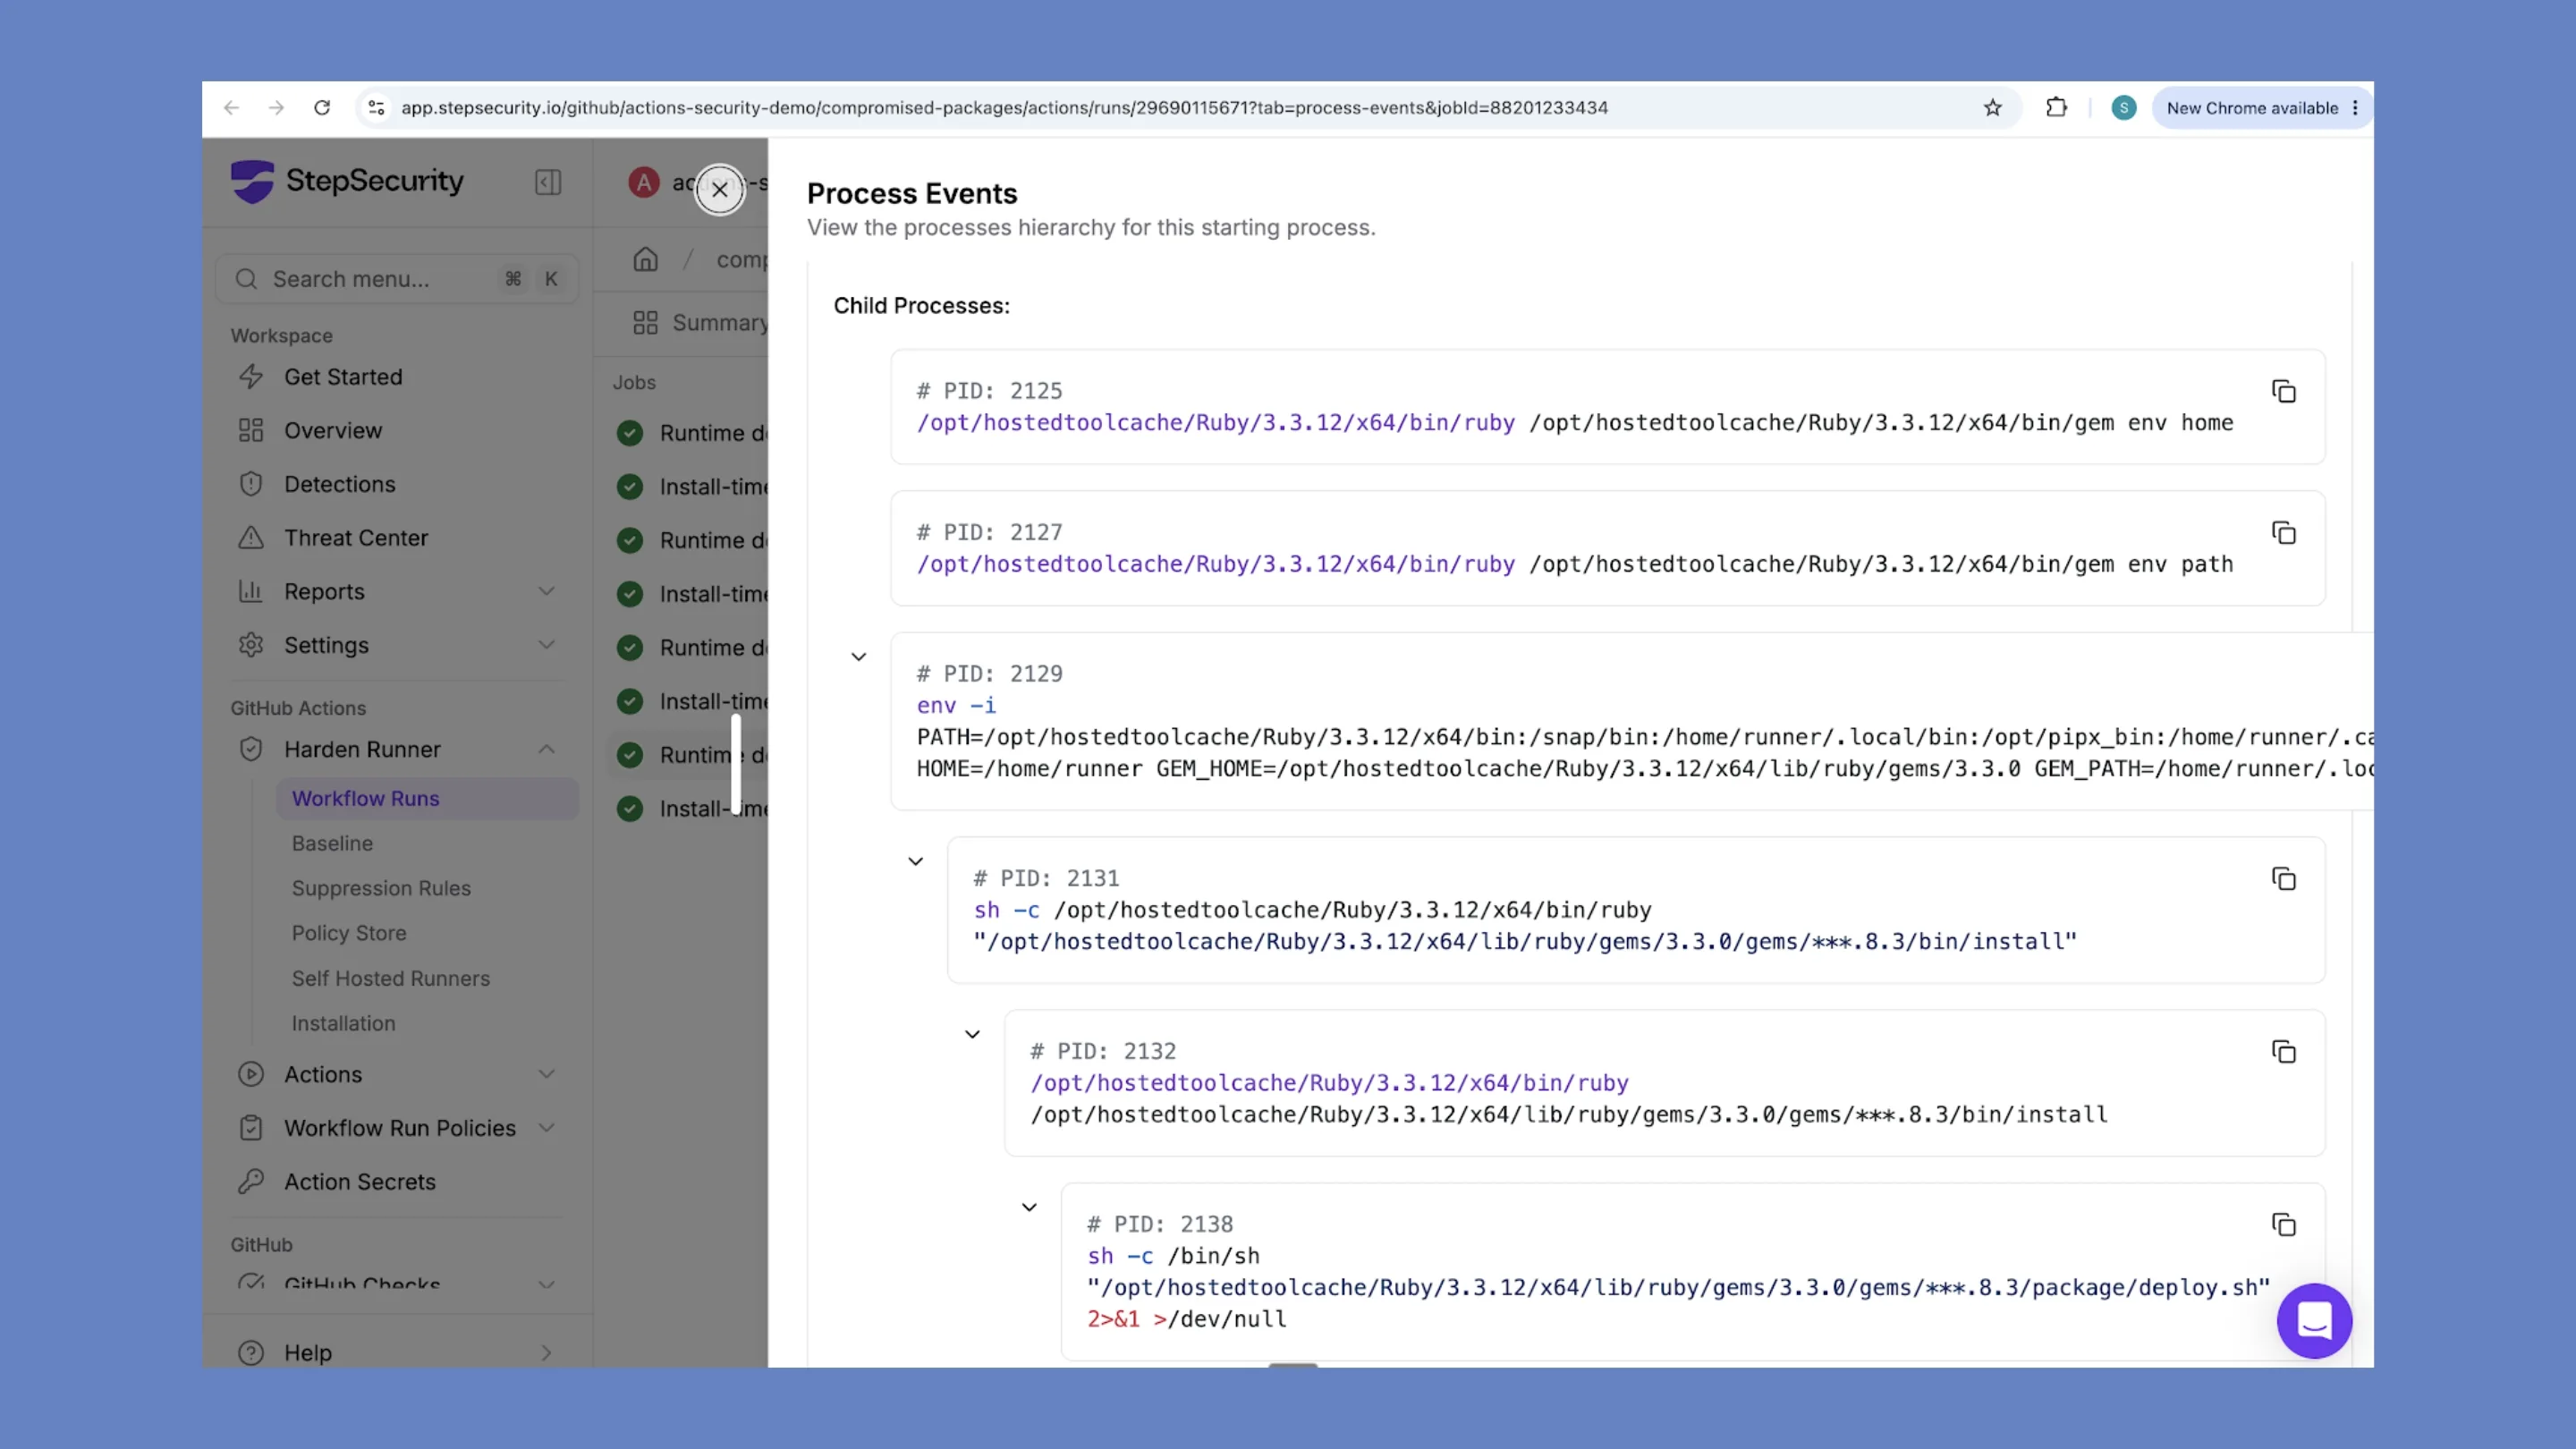This screenshot has width=2576, height=1449.
Task: Click the browser address bar URL
Action: (1004, 108)
